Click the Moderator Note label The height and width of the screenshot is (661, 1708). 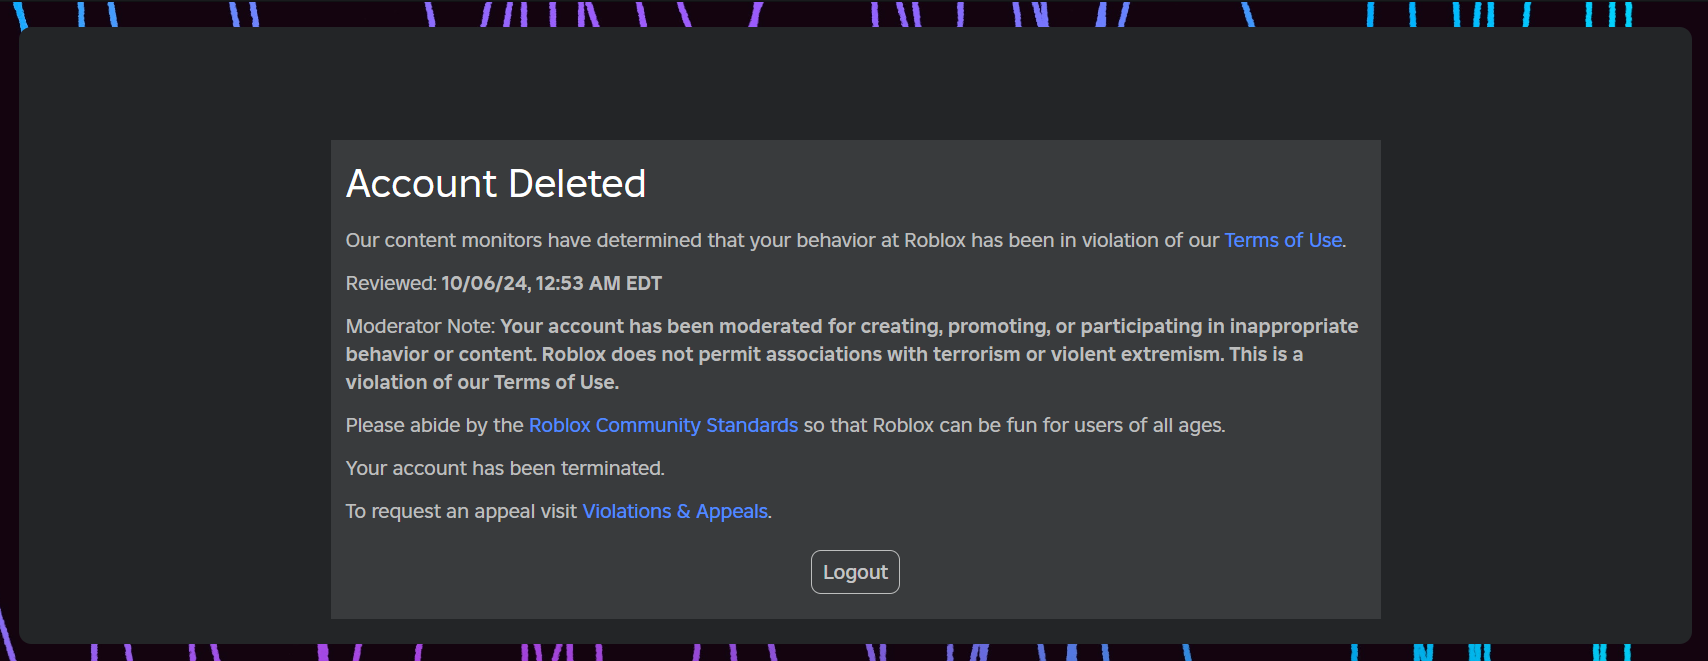coord(420,326)
